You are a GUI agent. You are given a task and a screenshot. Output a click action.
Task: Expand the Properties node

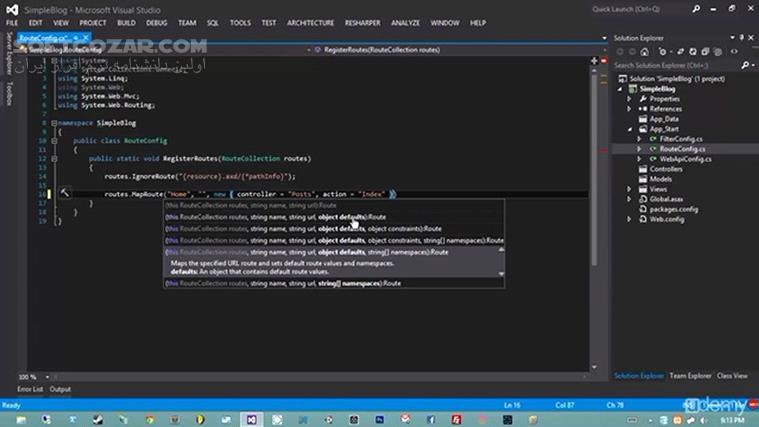(x=629, y=99)
